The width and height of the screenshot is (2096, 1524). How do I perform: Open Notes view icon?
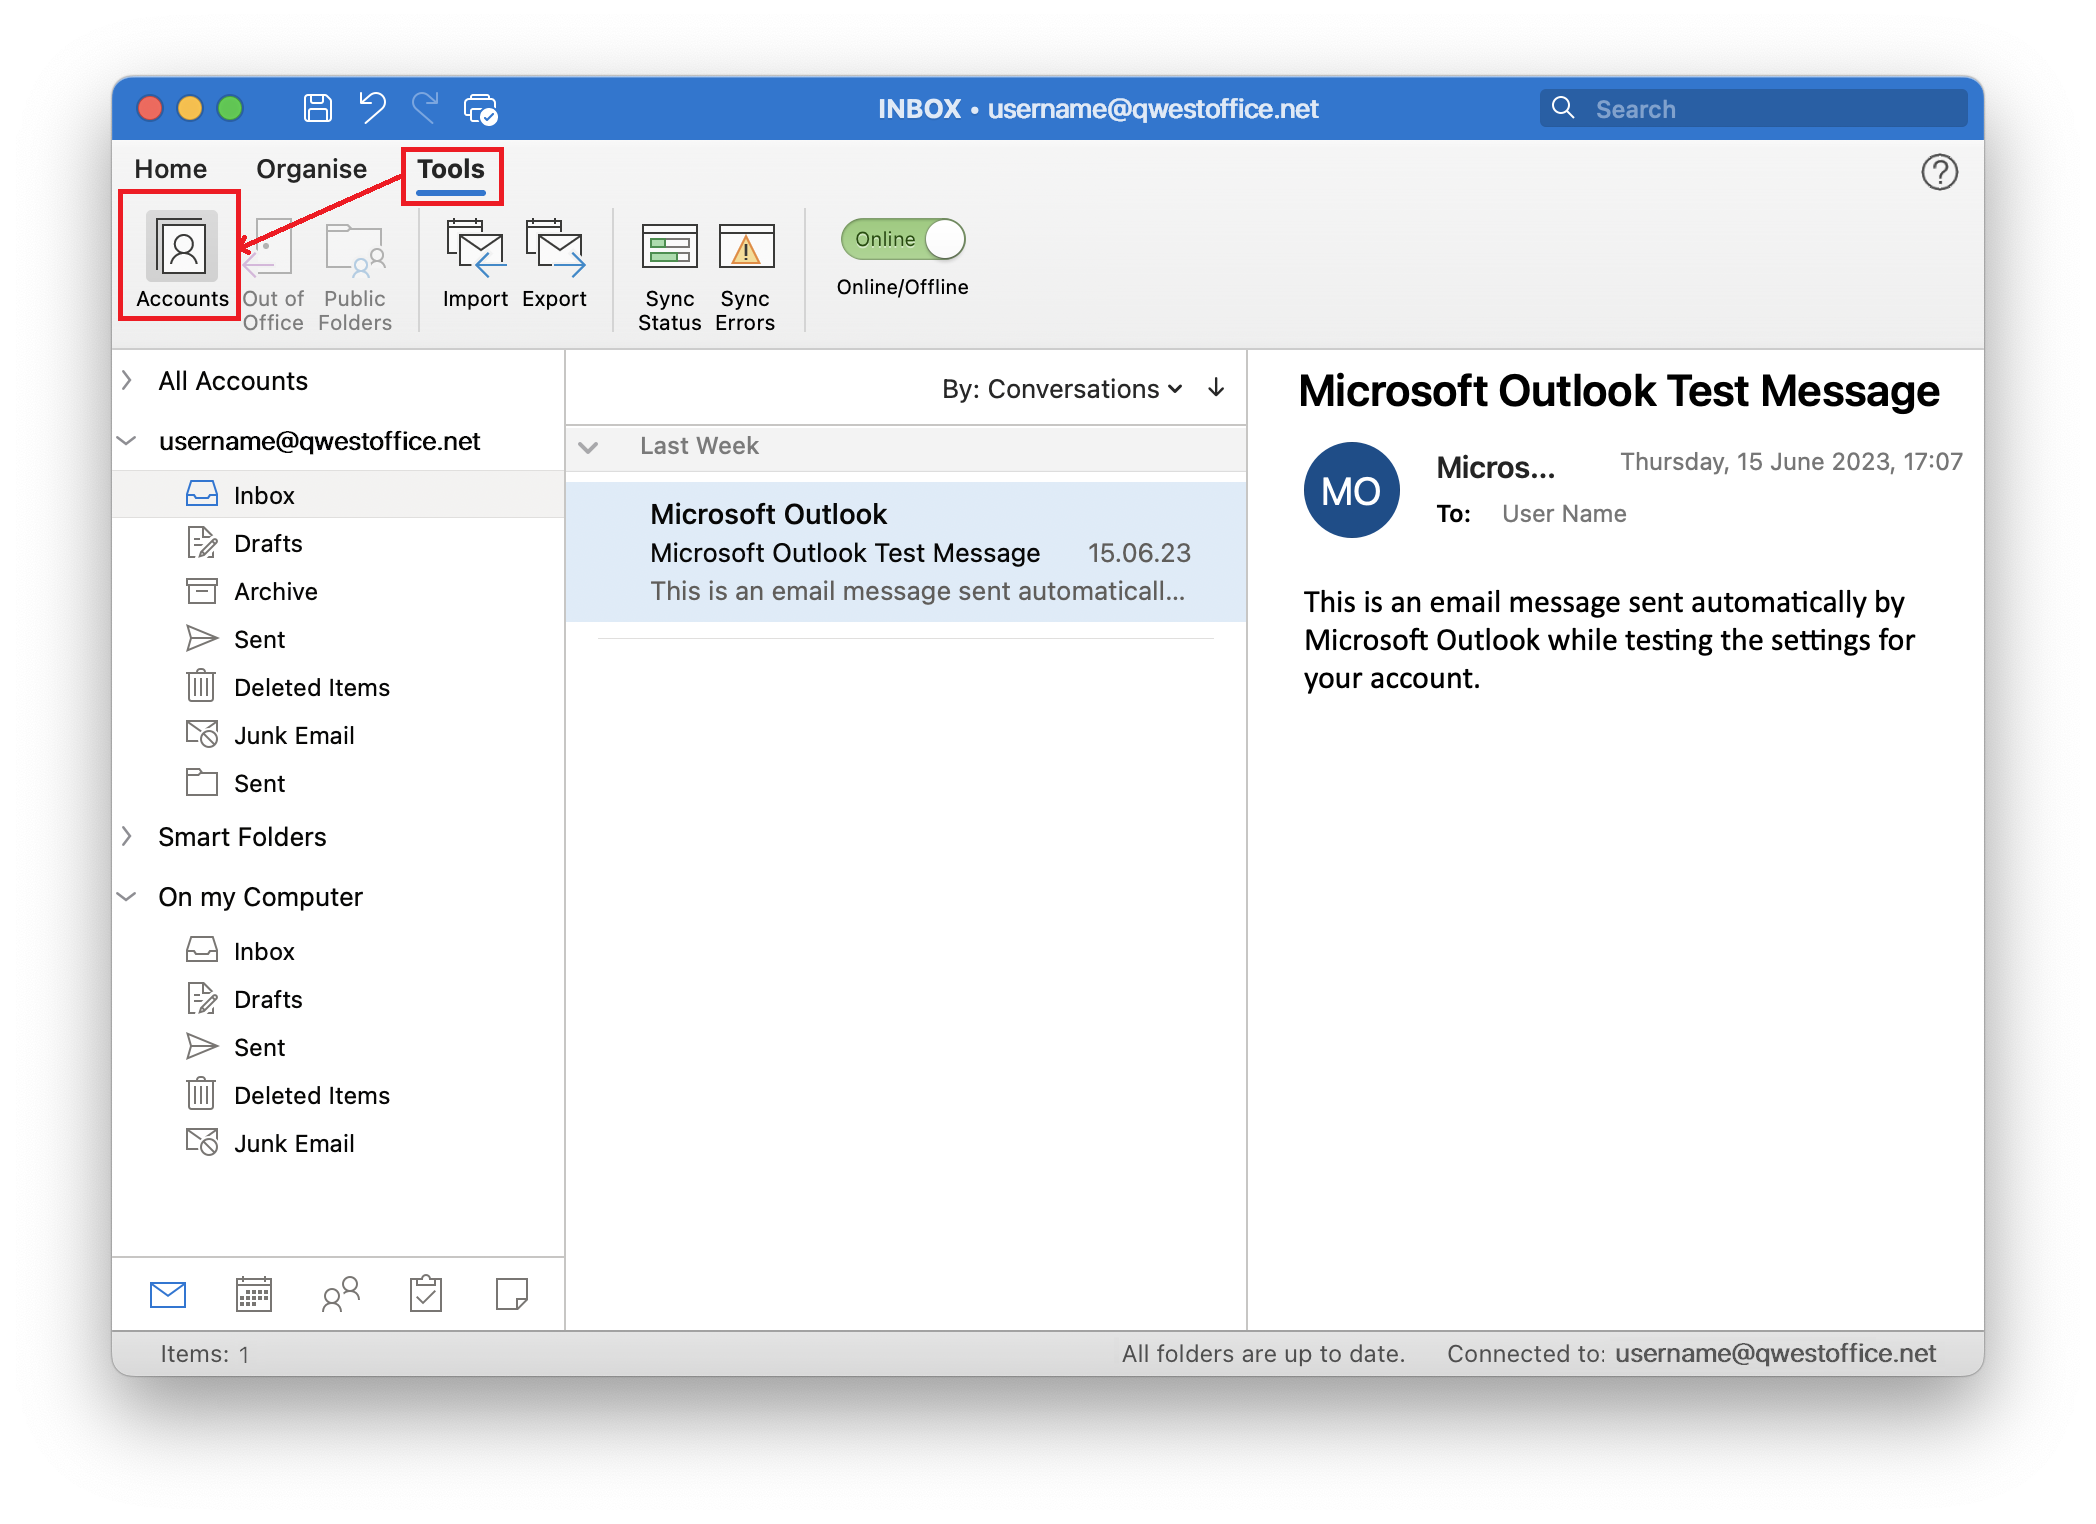[512, 1294]
